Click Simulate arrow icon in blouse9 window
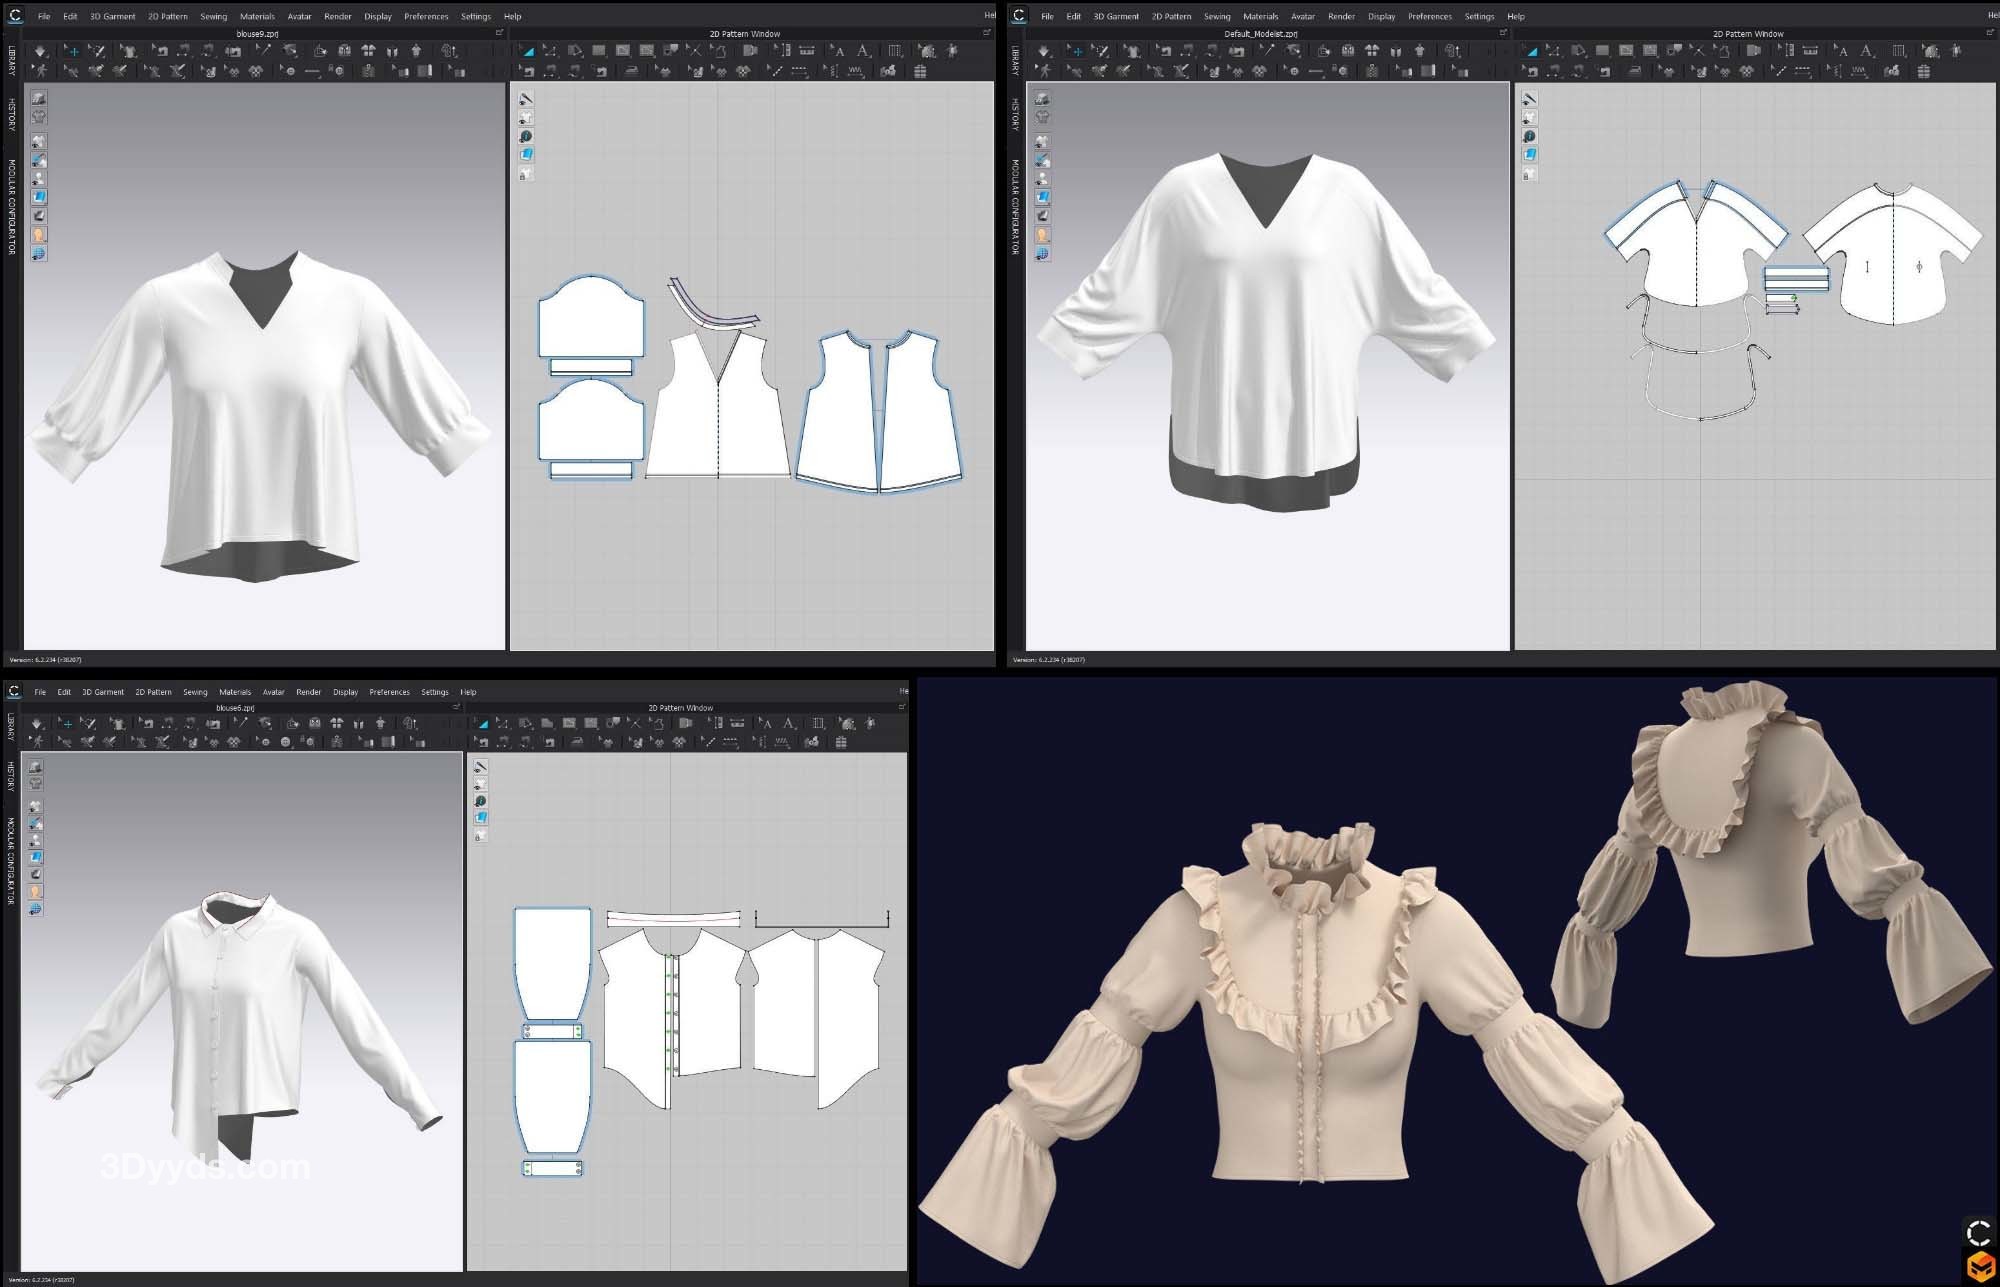Screen dimensions: 2000x1287 point(40,51)
